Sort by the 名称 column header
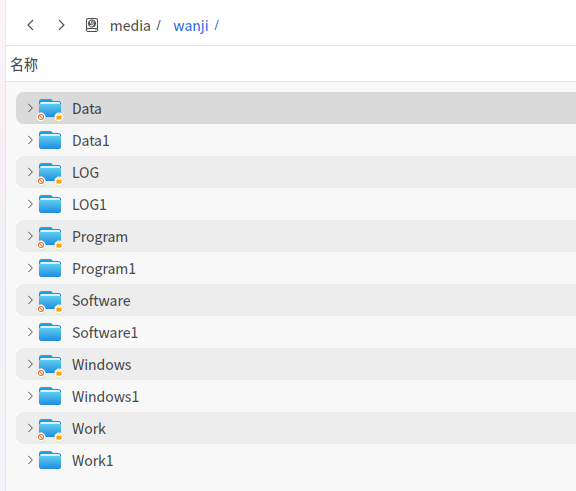This screenshot has height=491, width=576. pos(24,65)
